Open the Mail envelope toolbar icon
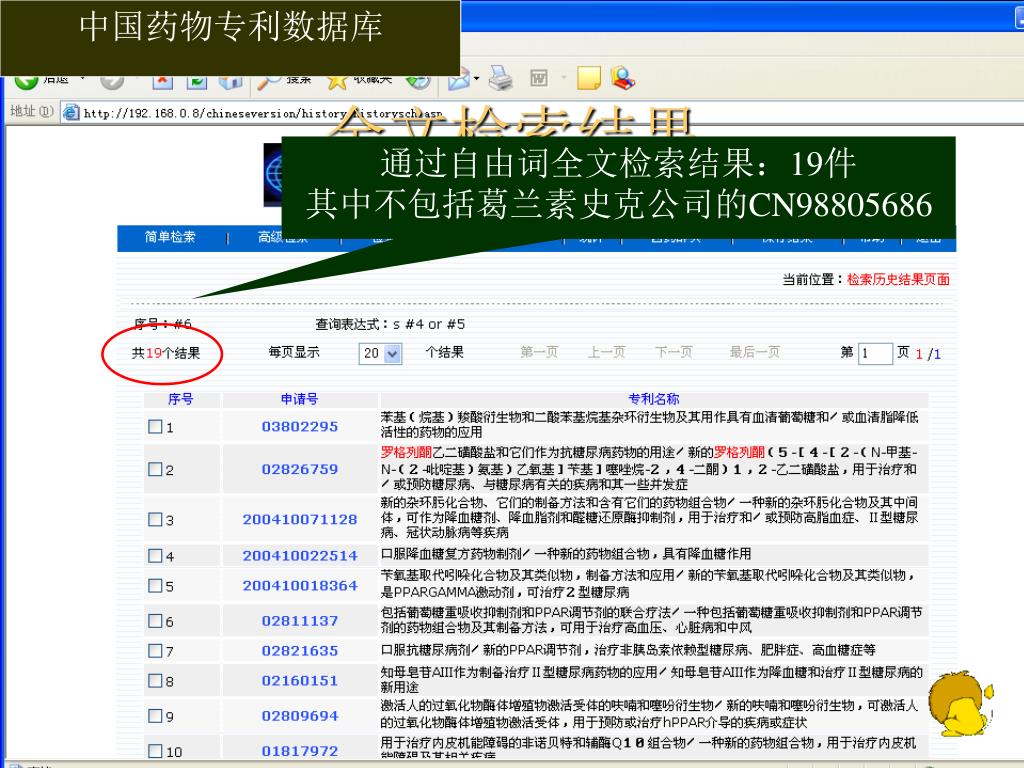The height and width of the screenshot is (768, 1024). [x=459, y=79]
